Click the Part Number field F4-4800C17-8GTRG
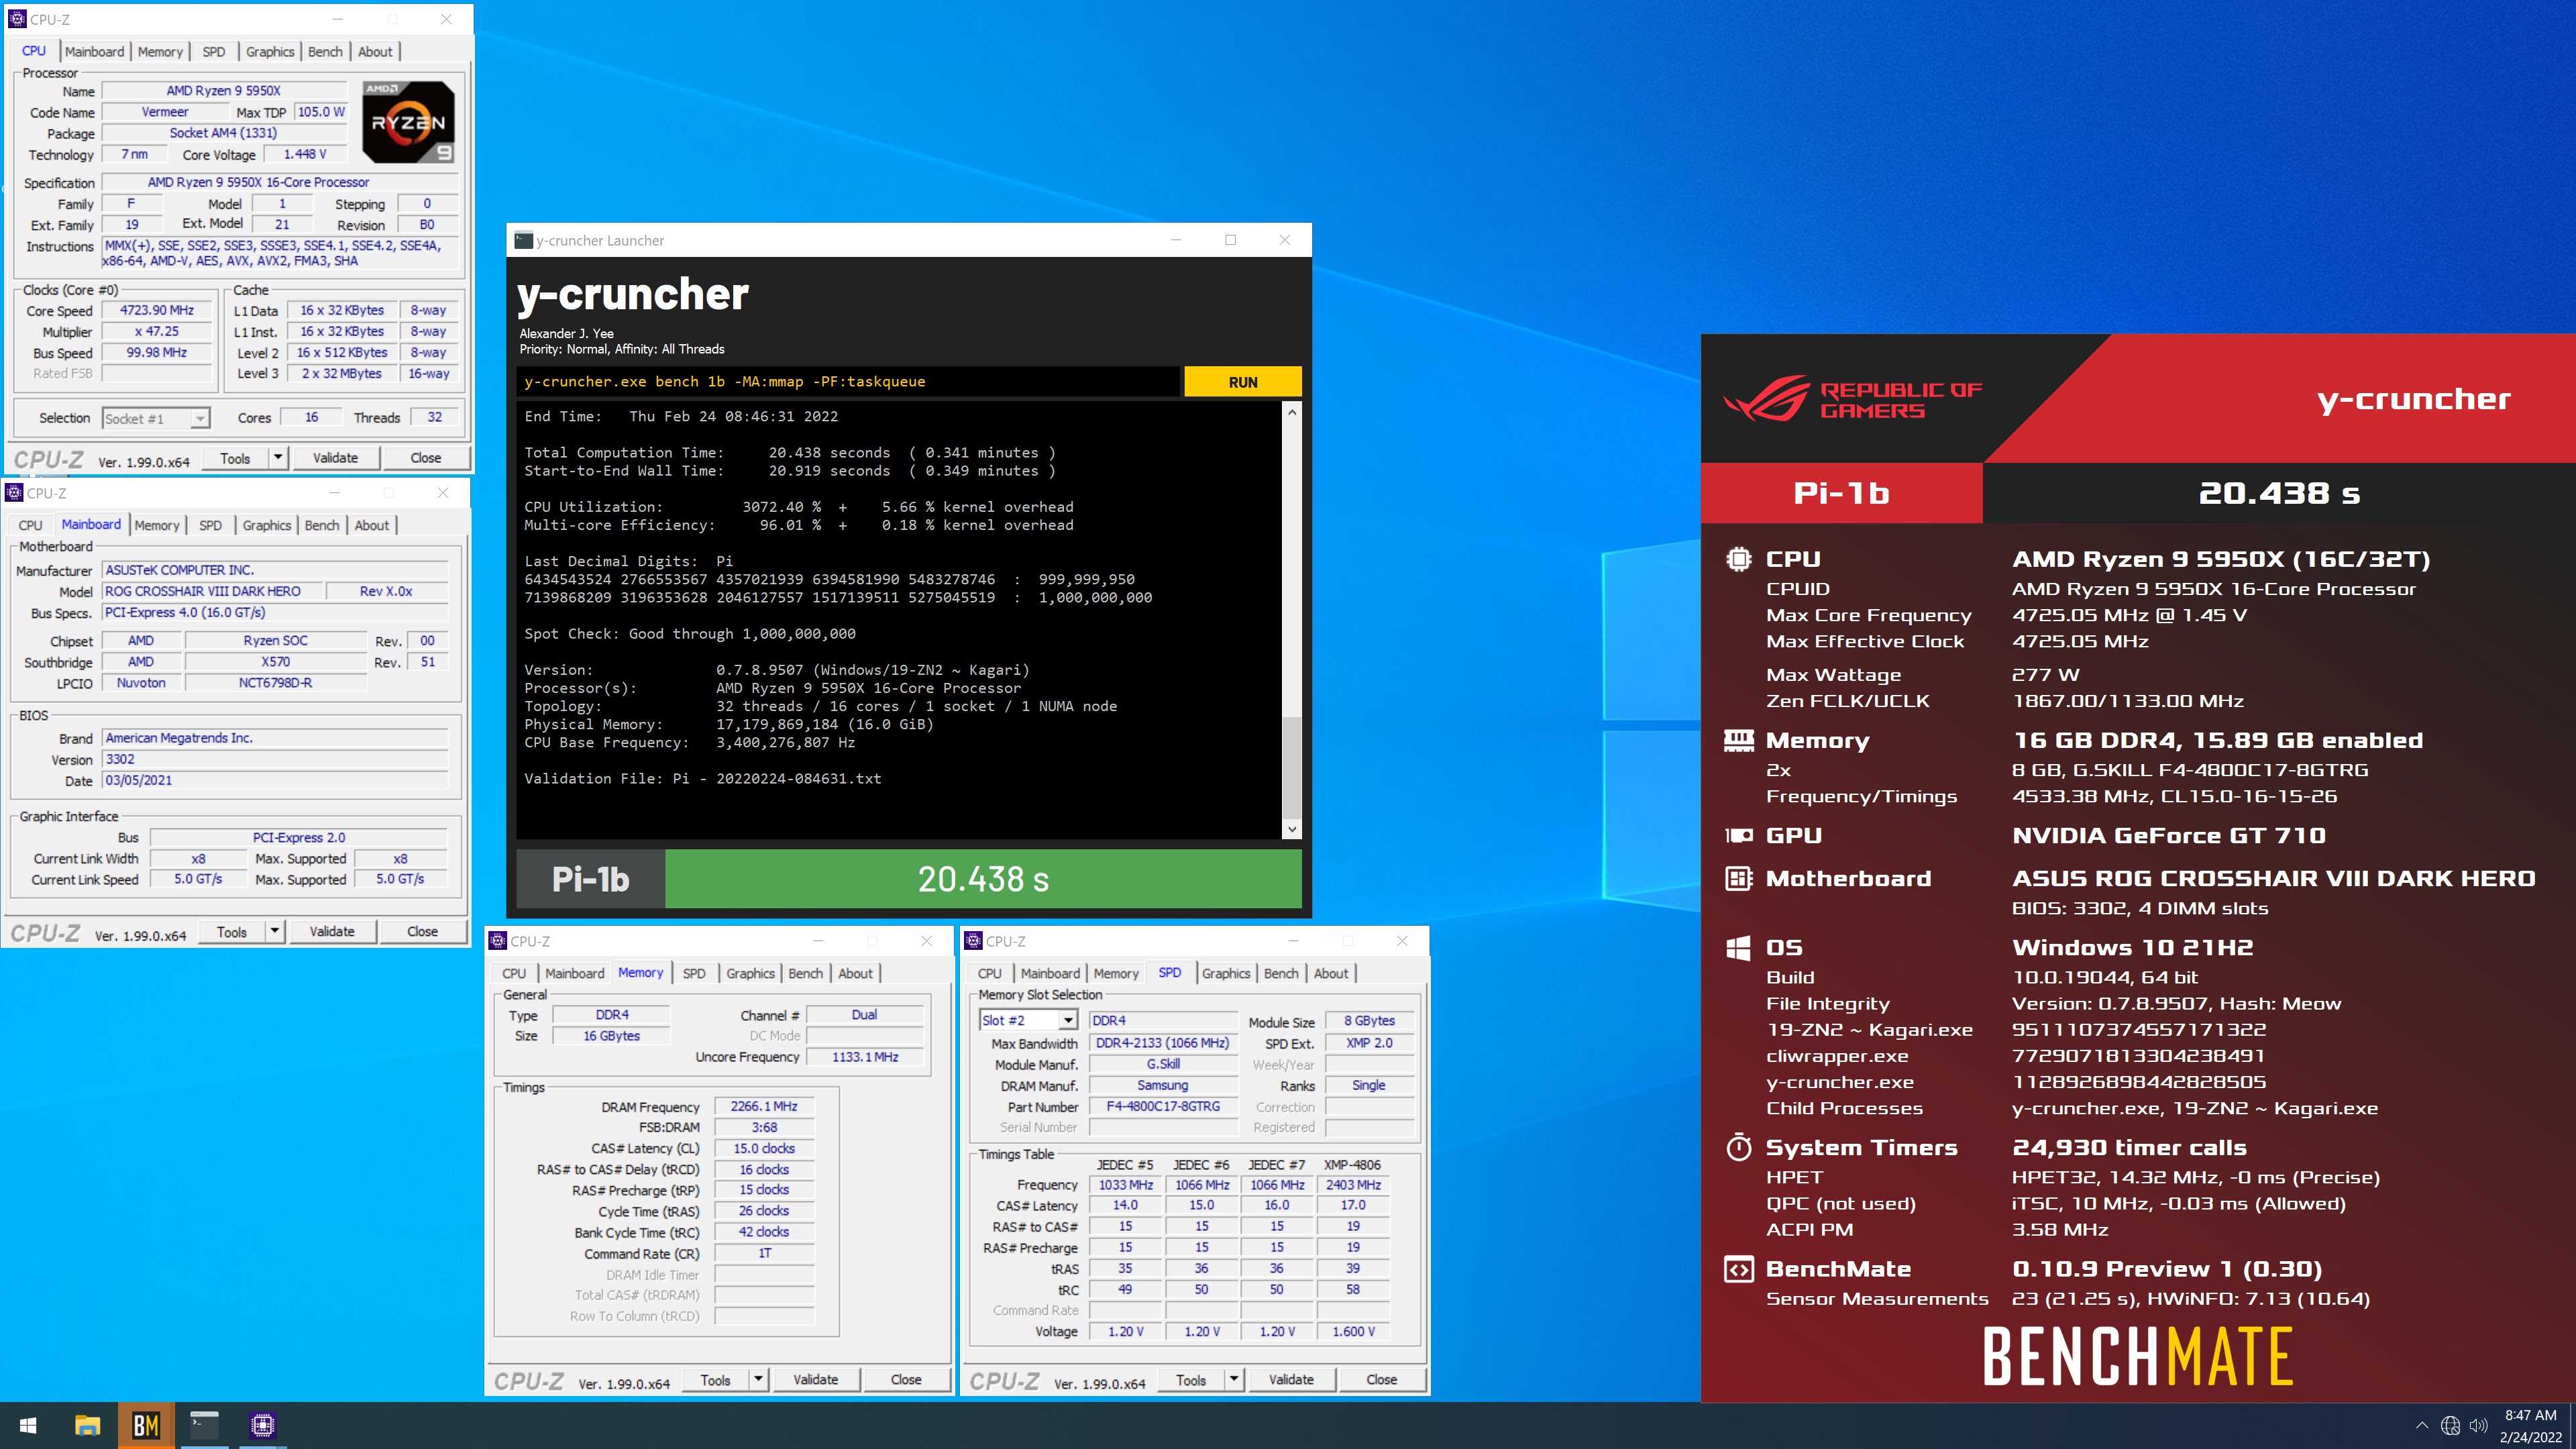The image size is (2576, 1449). point(1163,1106)
